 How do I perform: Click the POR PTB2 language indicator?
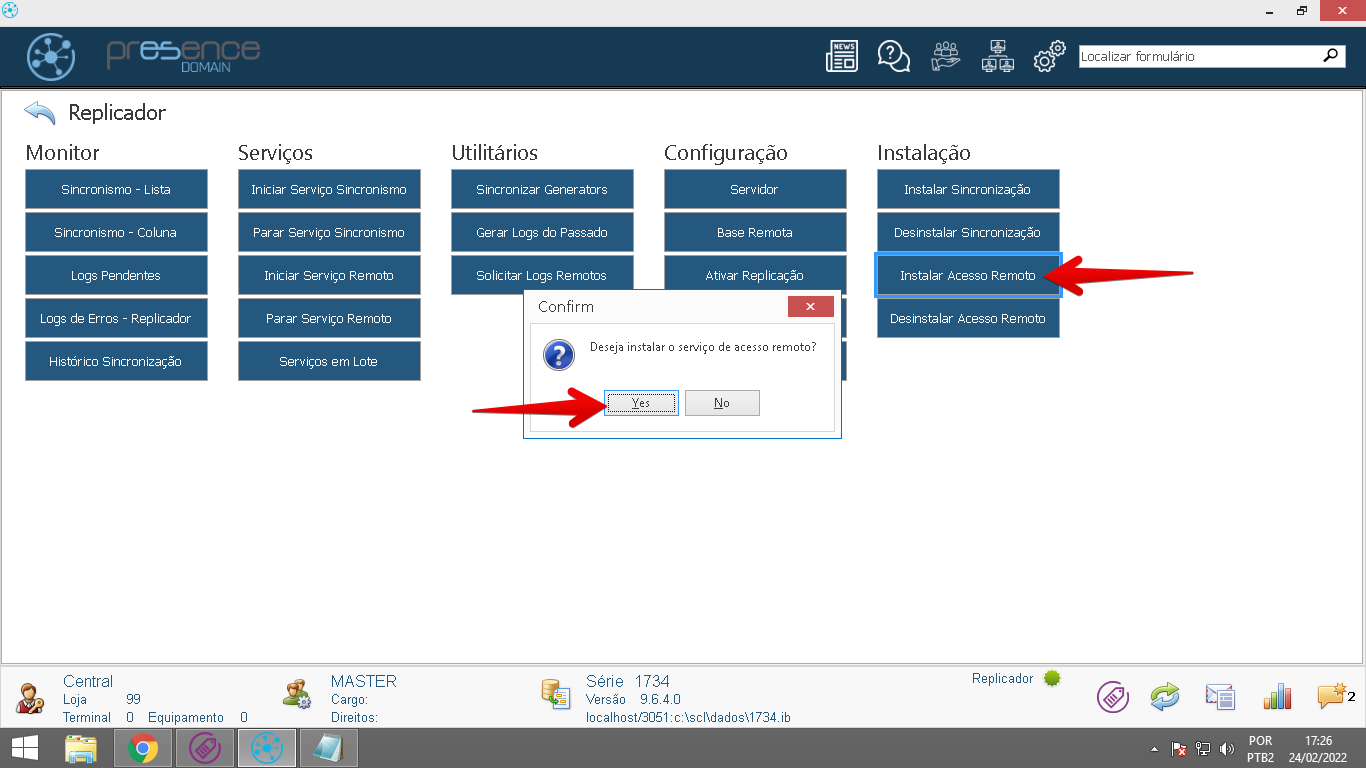coord(1260,749)
